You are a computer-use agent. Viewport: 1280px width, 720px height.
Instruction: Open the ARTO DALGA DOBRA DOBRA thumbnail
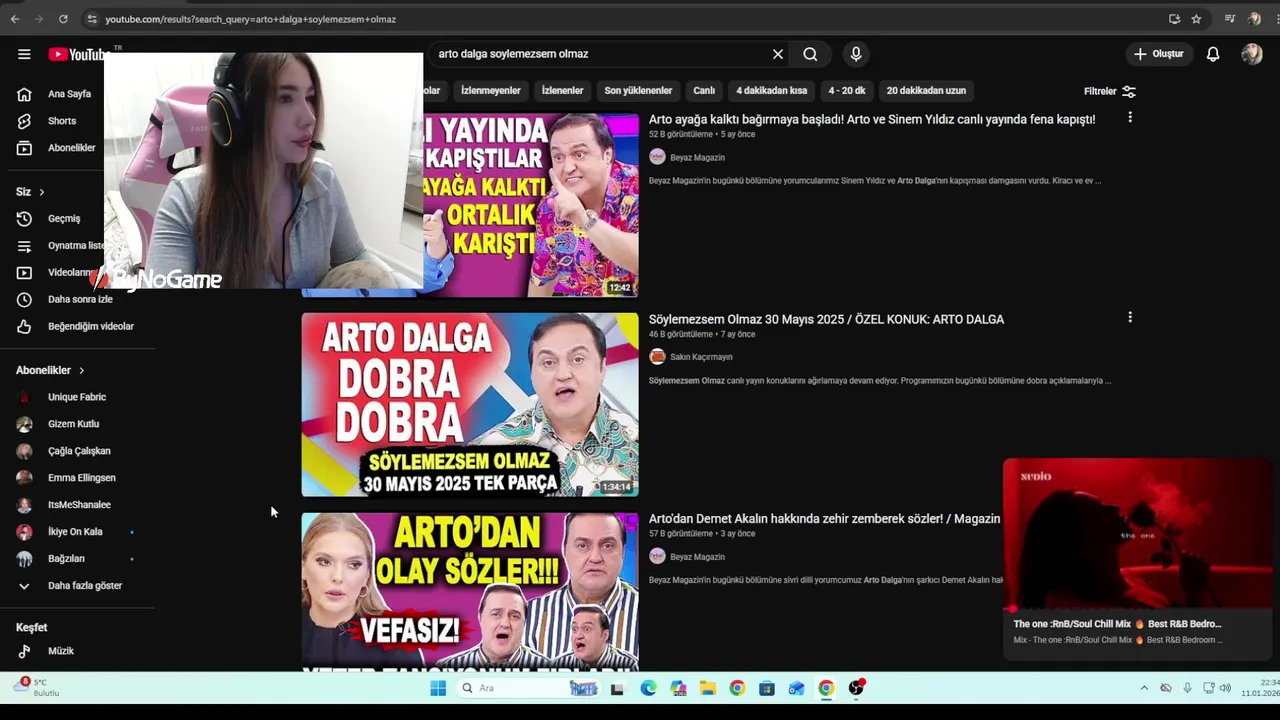coord(470,405)
